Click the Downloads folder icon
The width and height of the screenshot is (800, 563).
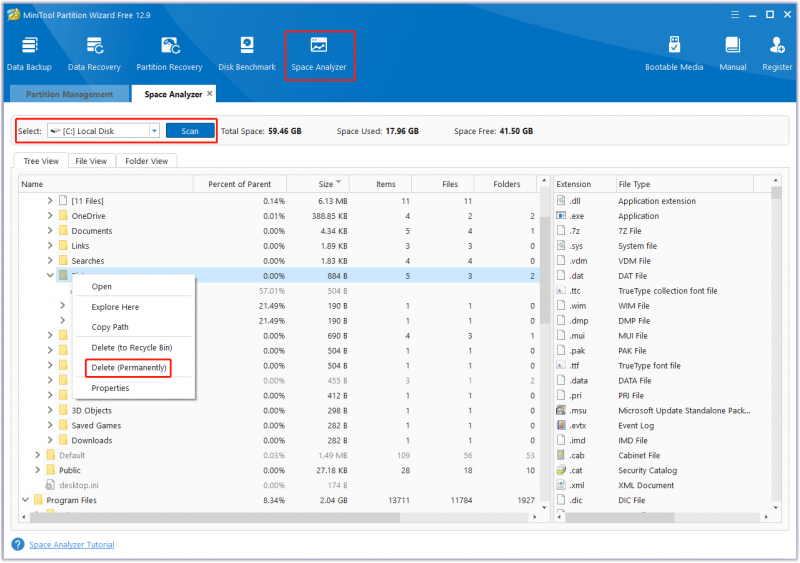[63, 440]
